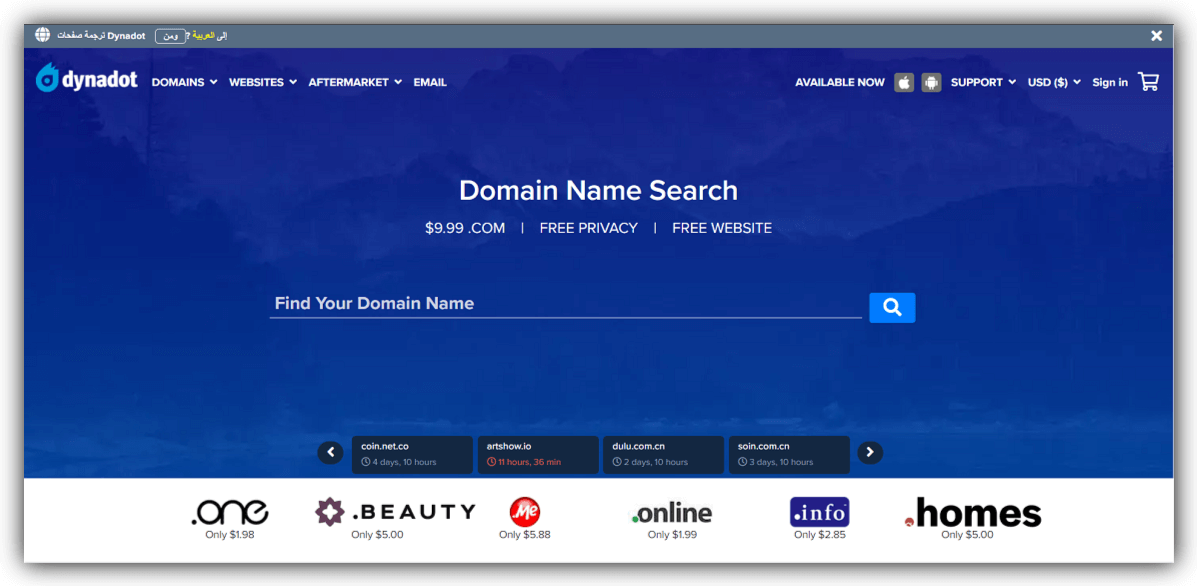Select the .BEAUTY domain logo
The width and height of the screenshot is (1197, 586).
395,511
